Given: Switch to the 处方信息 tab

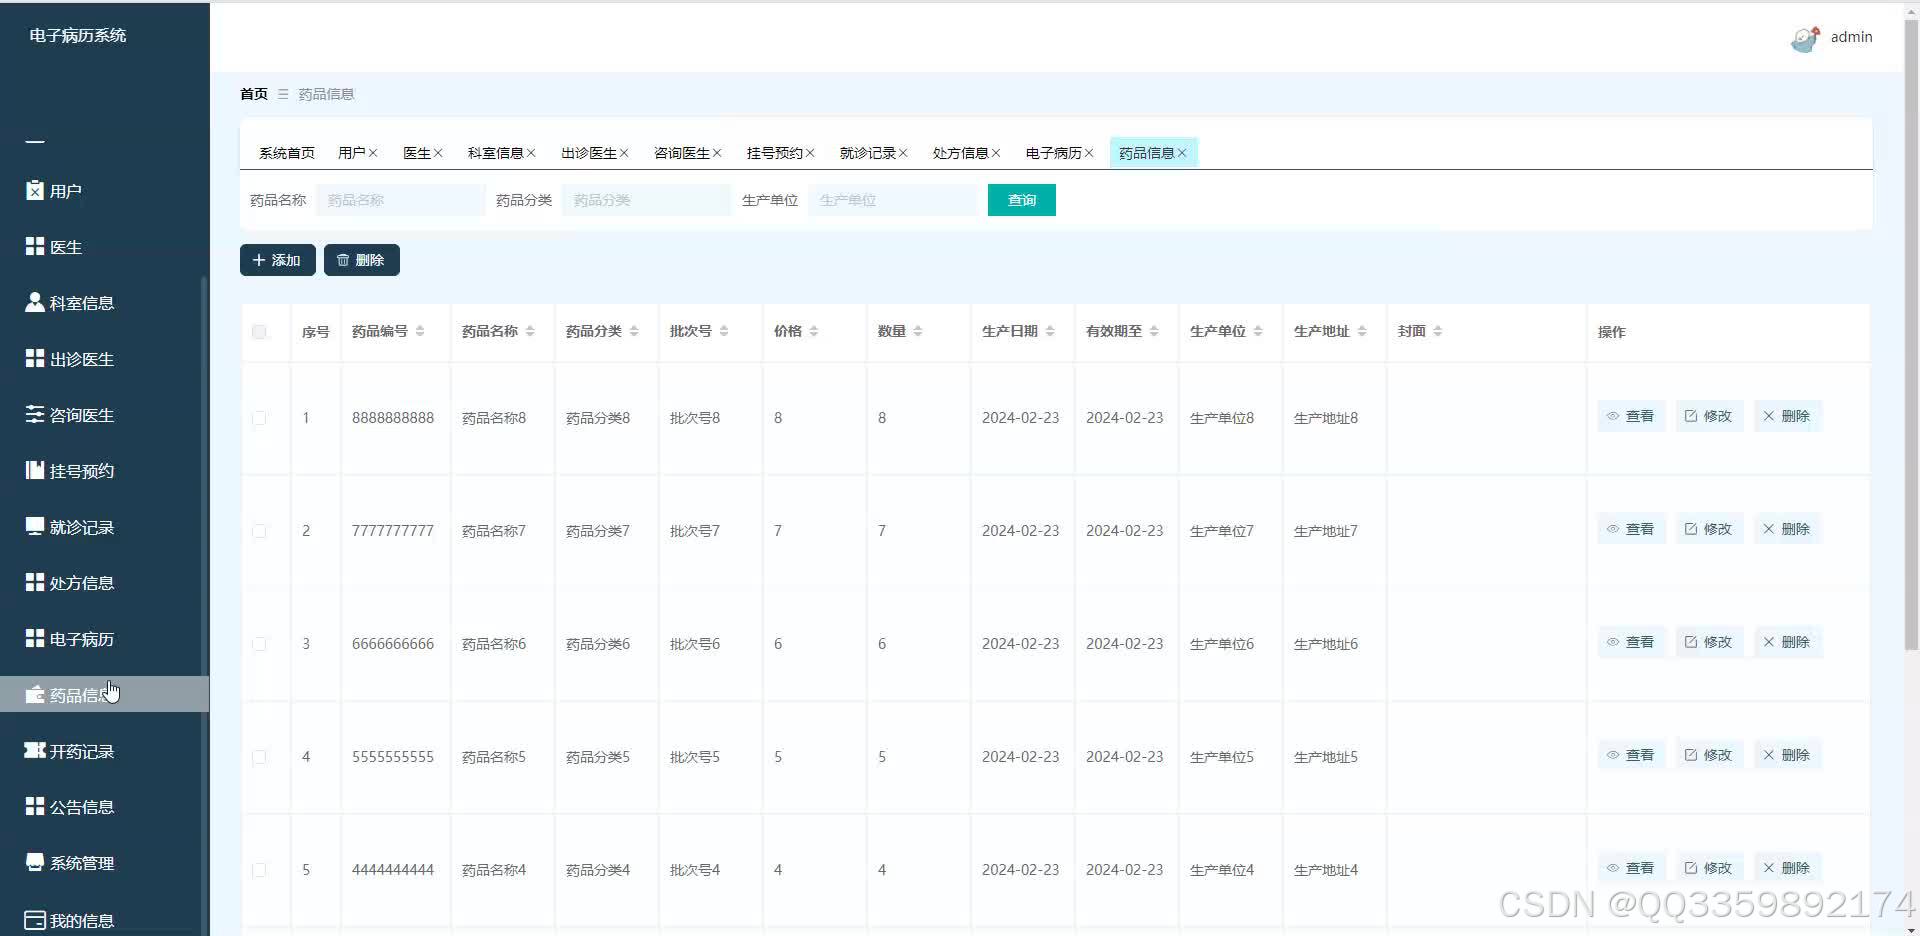Looking at the screenshot, I should pos(961,153).
